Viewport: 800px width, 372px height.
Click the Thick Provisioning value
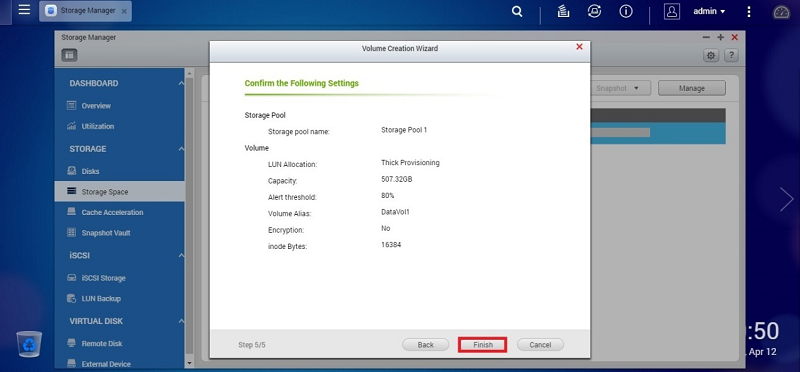tap(410, 163)
